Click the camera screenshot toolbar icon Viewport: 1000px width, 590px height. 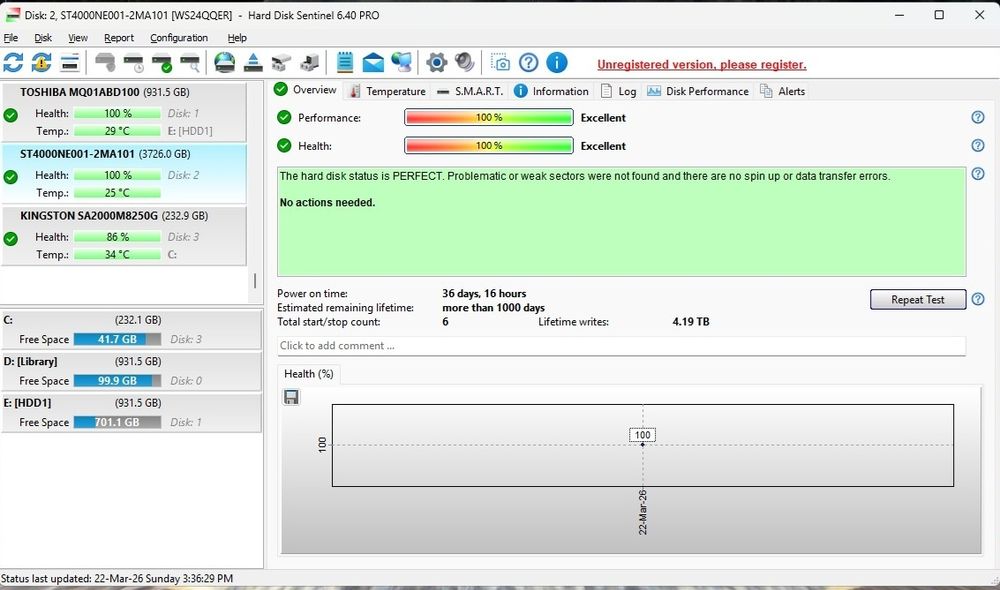click(500, 63)
